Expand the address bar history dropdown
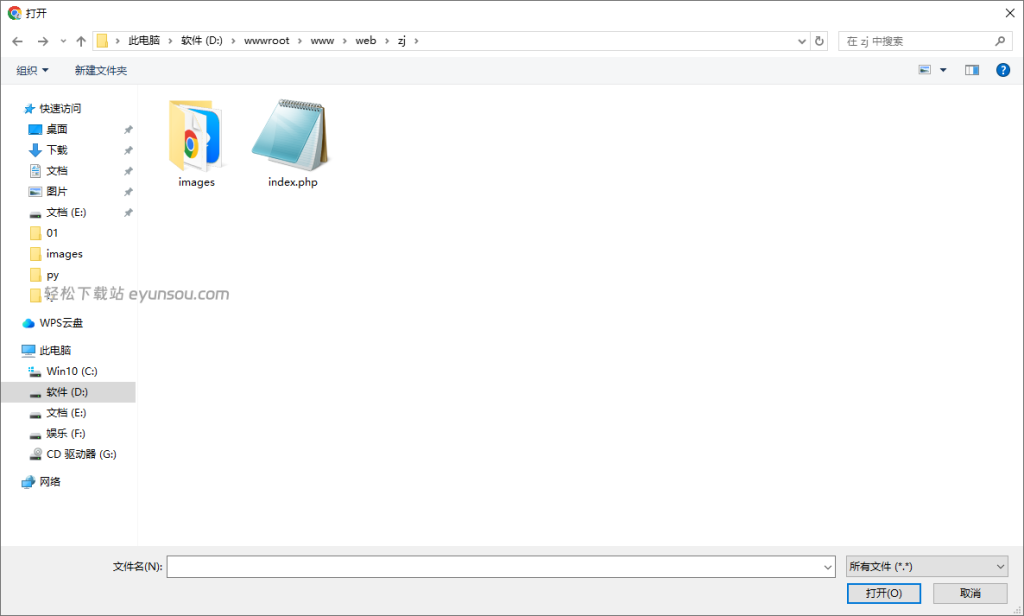1024x616 pixels. (x=802, y=41)
